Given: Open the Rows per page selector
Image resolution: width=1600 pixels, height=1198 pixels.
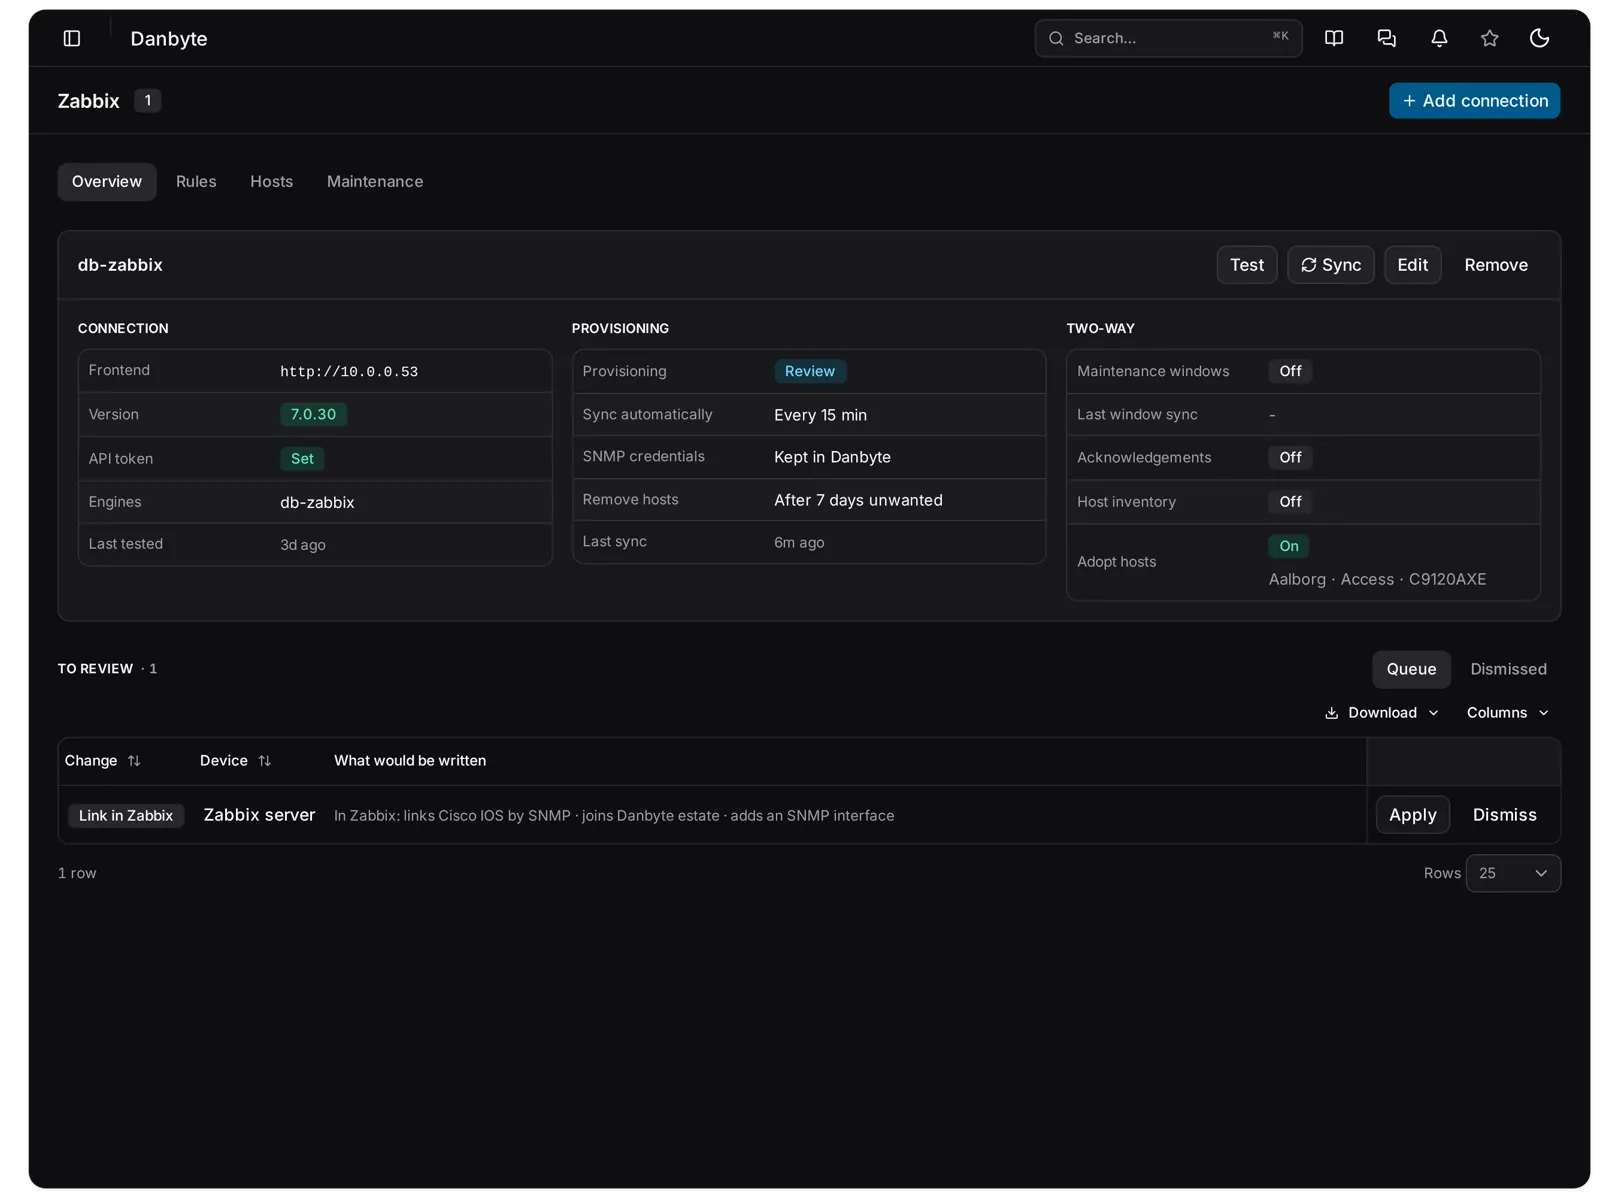Looking at the screenshot, I should click(x=1513, y=873).
